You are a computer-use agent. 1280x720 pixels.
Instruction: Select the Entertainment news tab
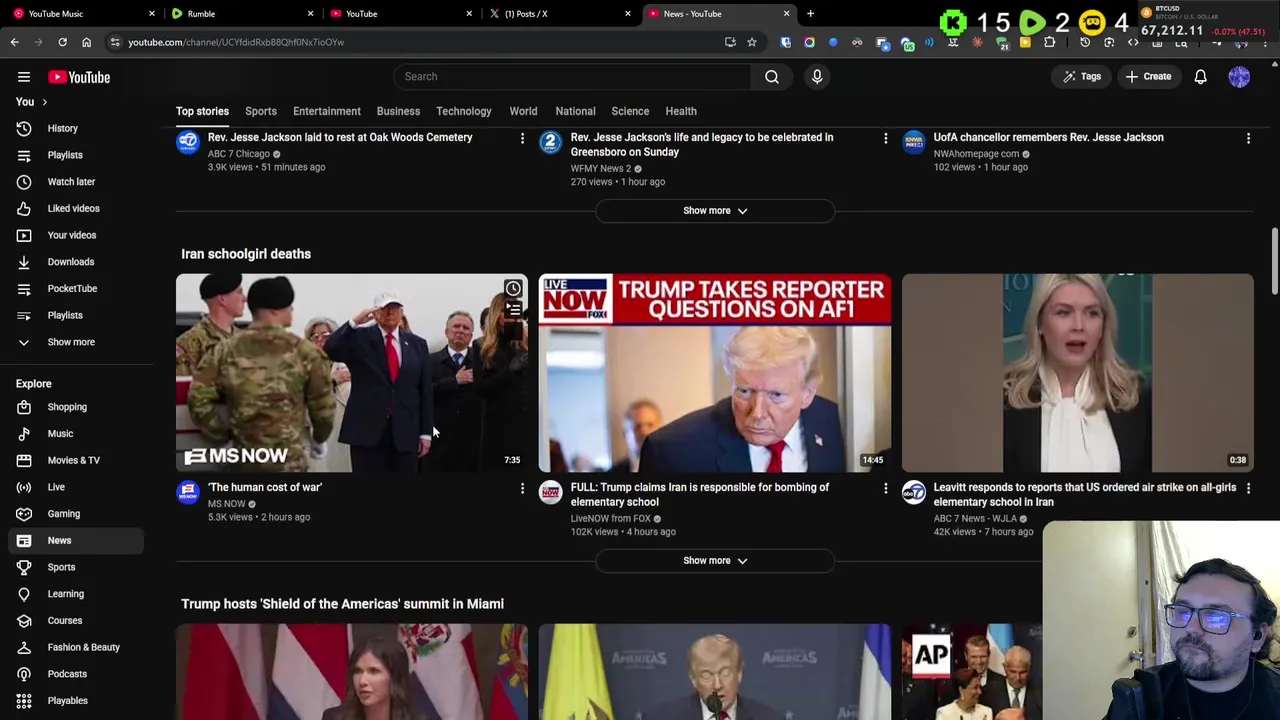[x=327, y=111]
